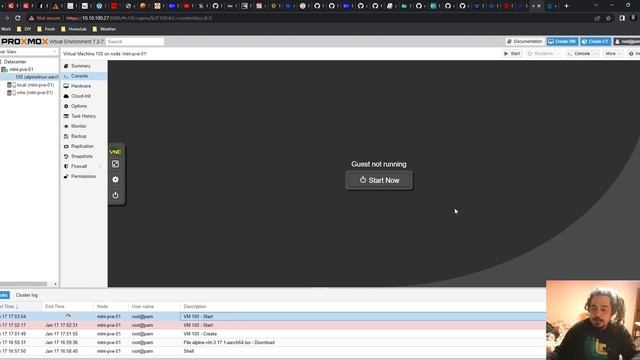
Task: Select failed red VM 100 - Start task
Action: 273,325
